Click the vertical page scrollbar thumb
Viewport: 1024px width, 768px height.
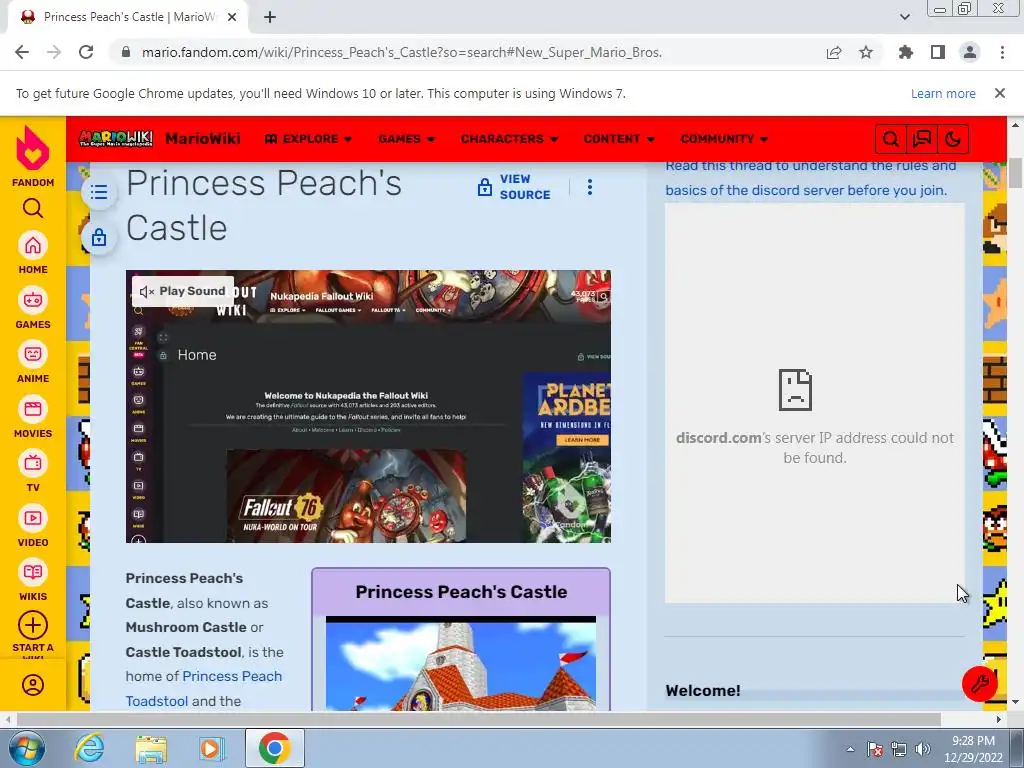[1015, 172]
